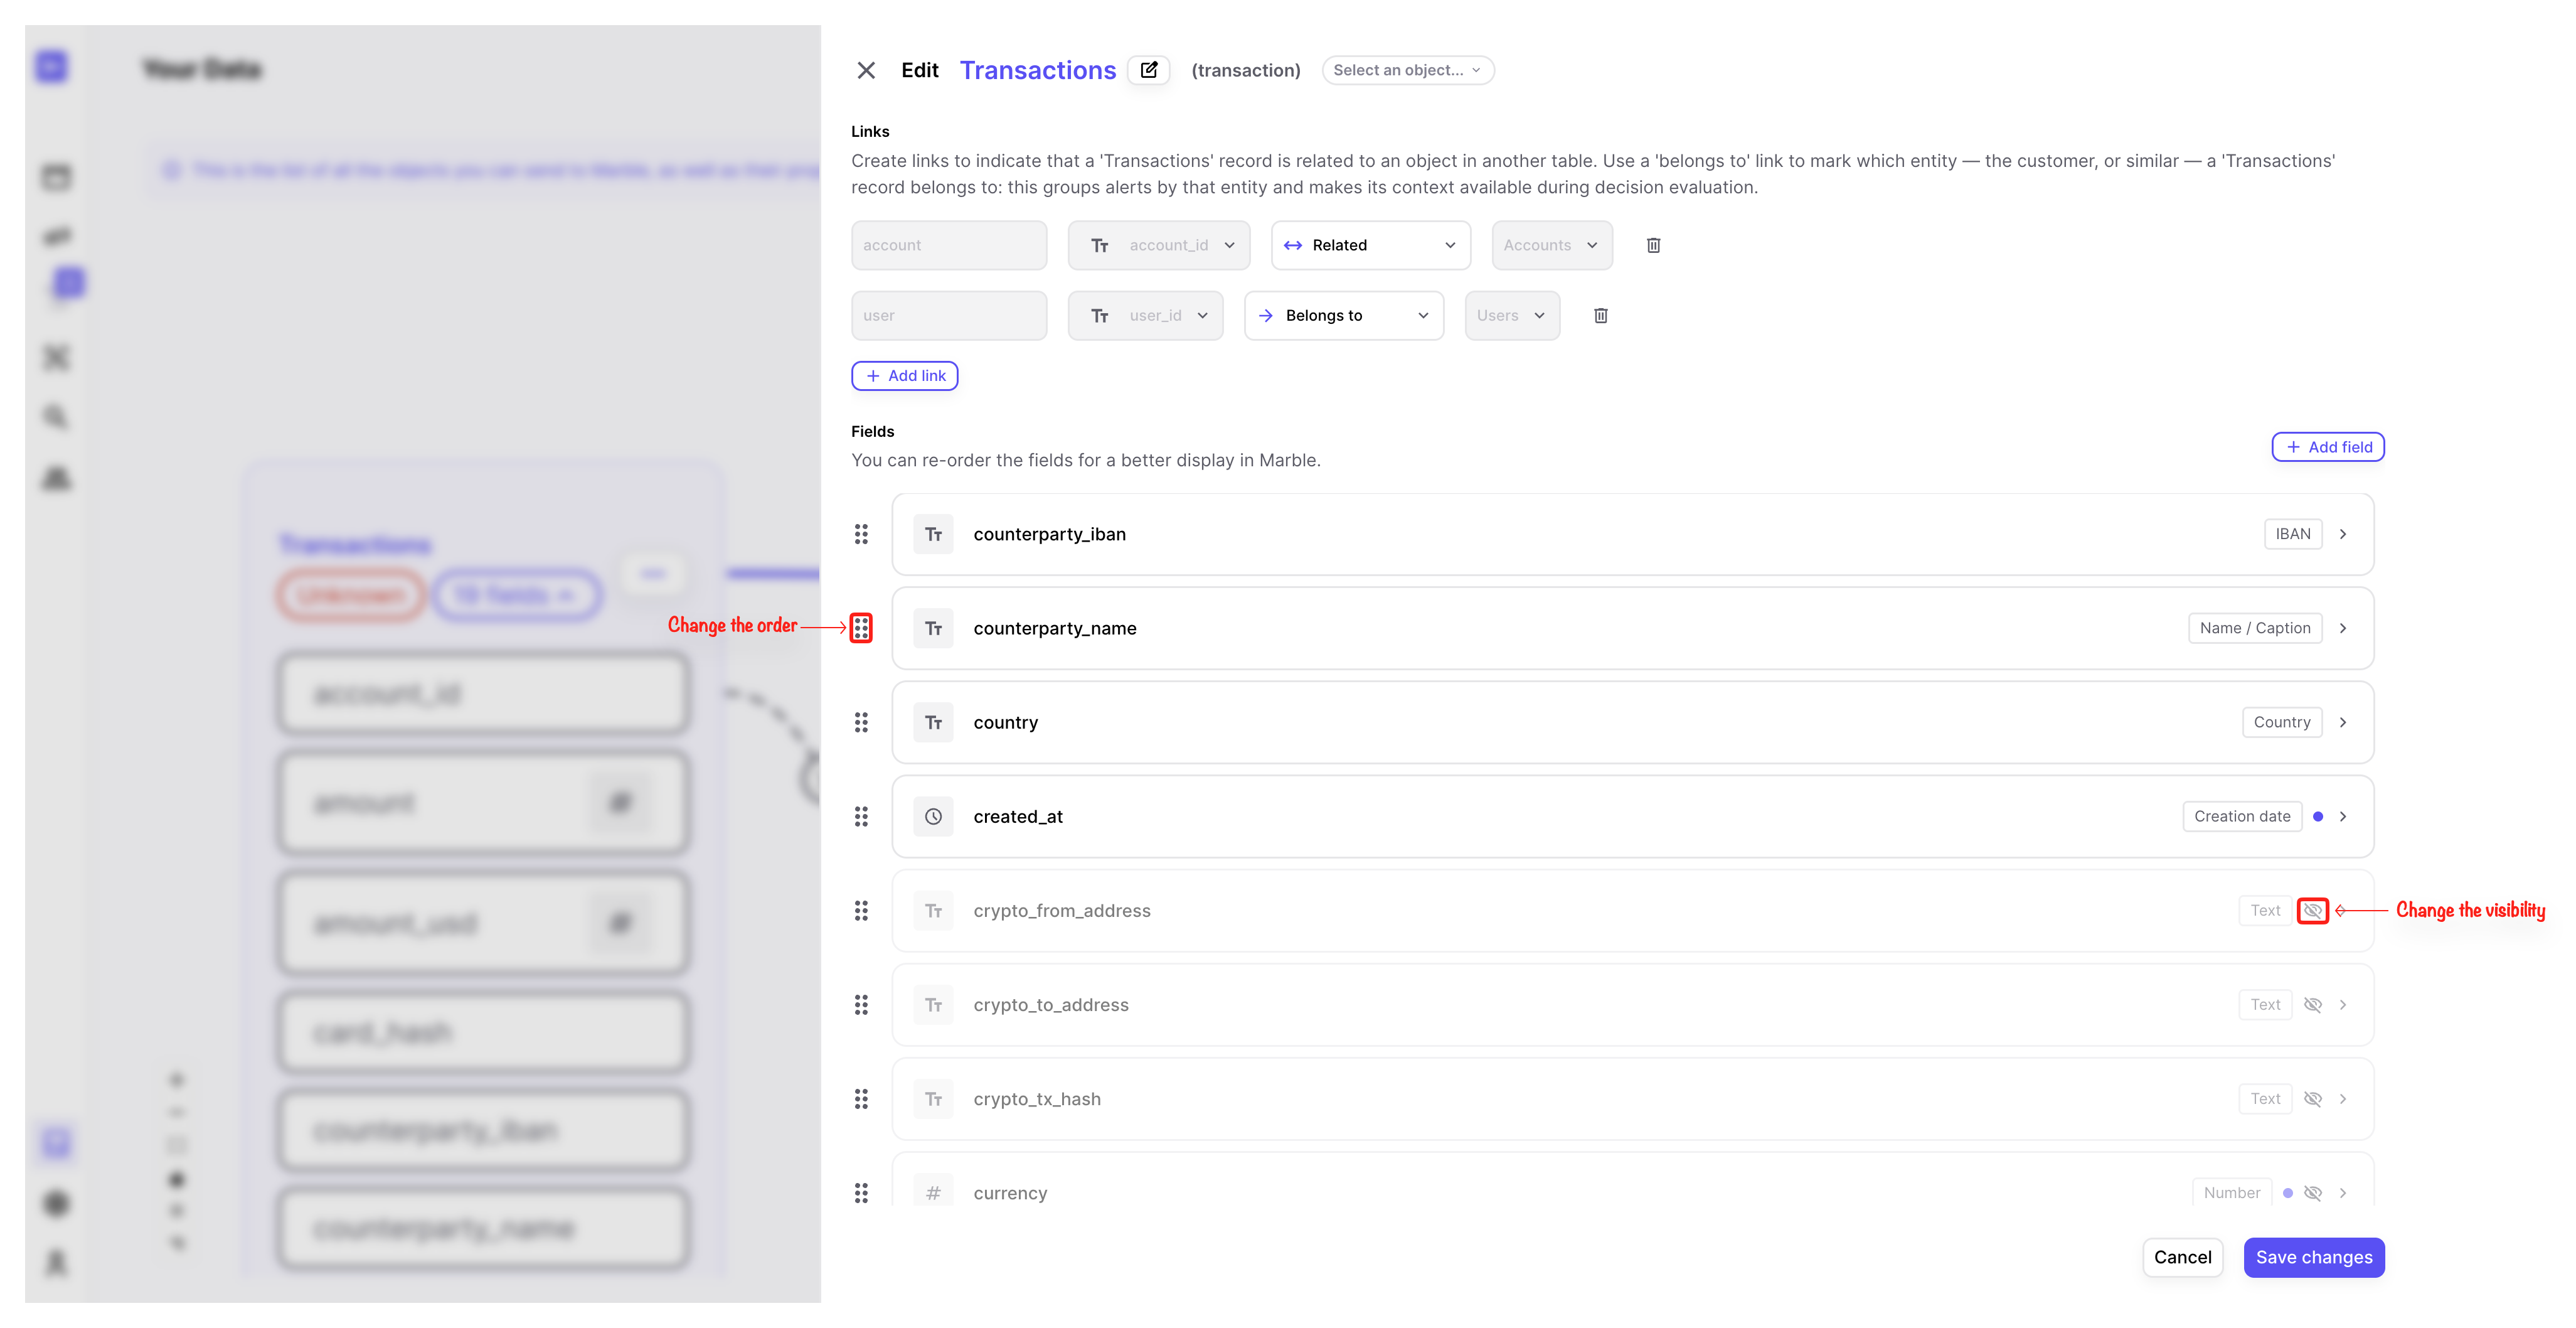
Task: Grab the counterparty_iban drag handle
Action: point(861,534)
